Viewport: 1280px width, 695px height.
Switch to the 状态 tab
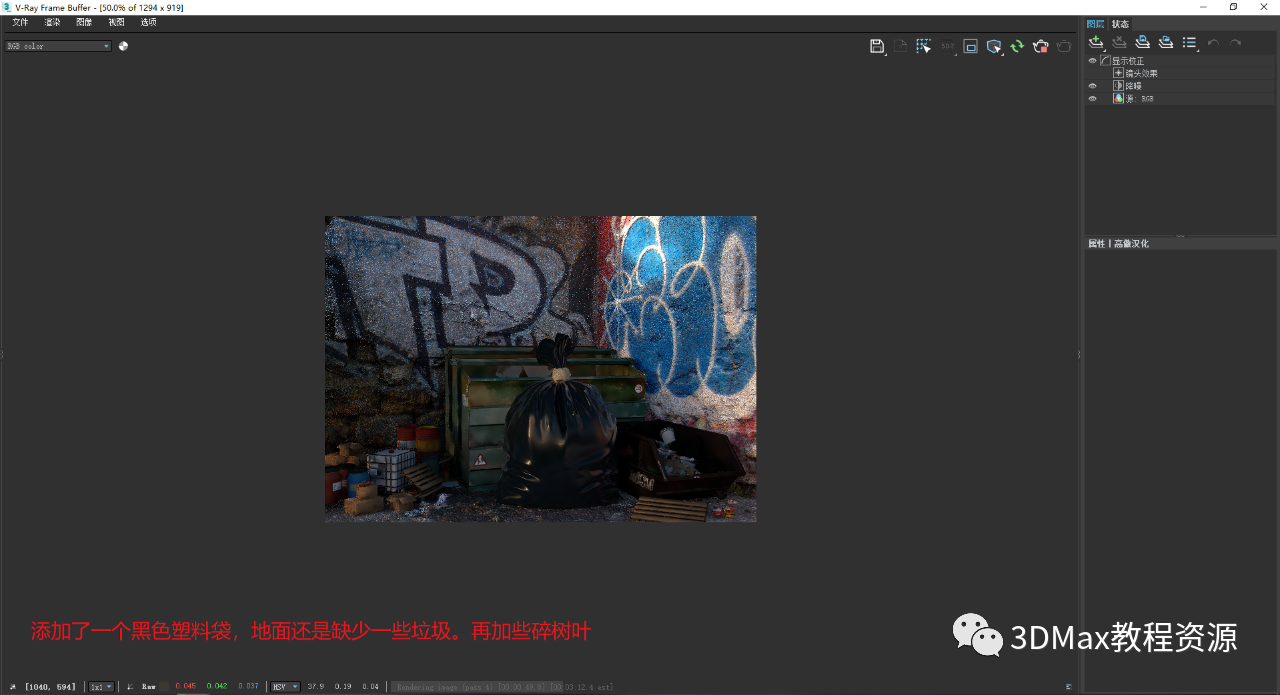[x=1119, y=23]
